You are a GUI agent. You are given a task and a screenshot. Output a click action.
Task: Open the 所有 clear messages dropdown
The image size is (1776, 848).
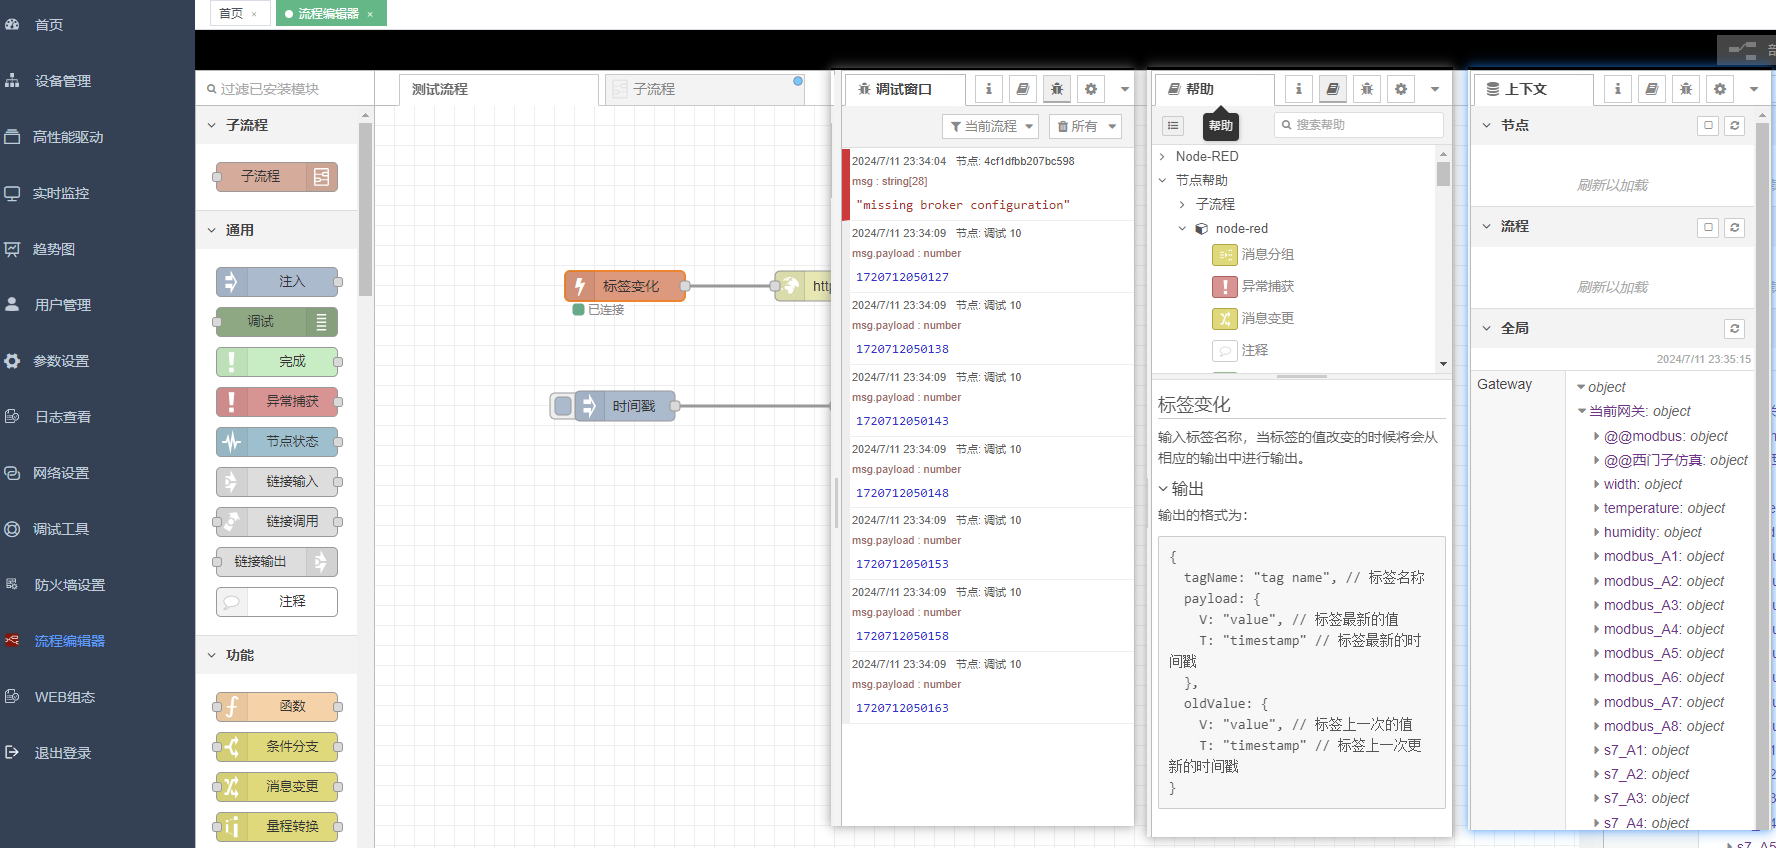tap(1085, 126)
